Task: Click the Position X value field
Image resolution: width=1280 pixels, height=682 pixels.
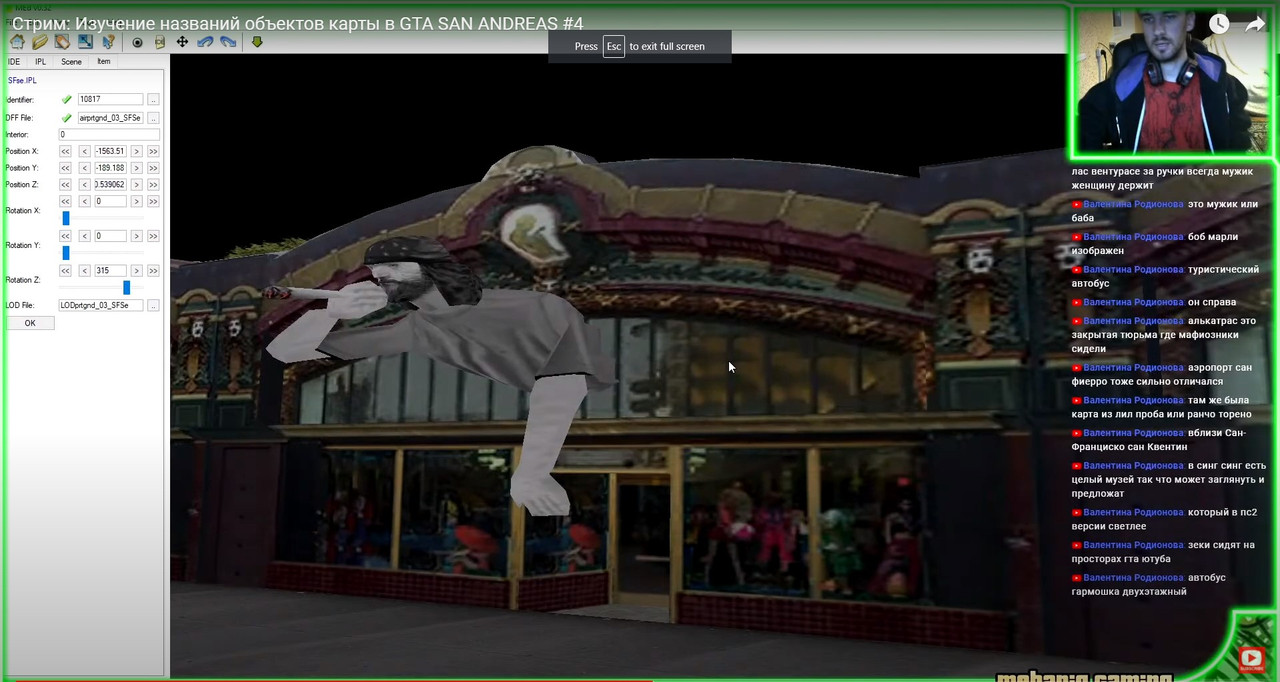Action: coord(110,151)
